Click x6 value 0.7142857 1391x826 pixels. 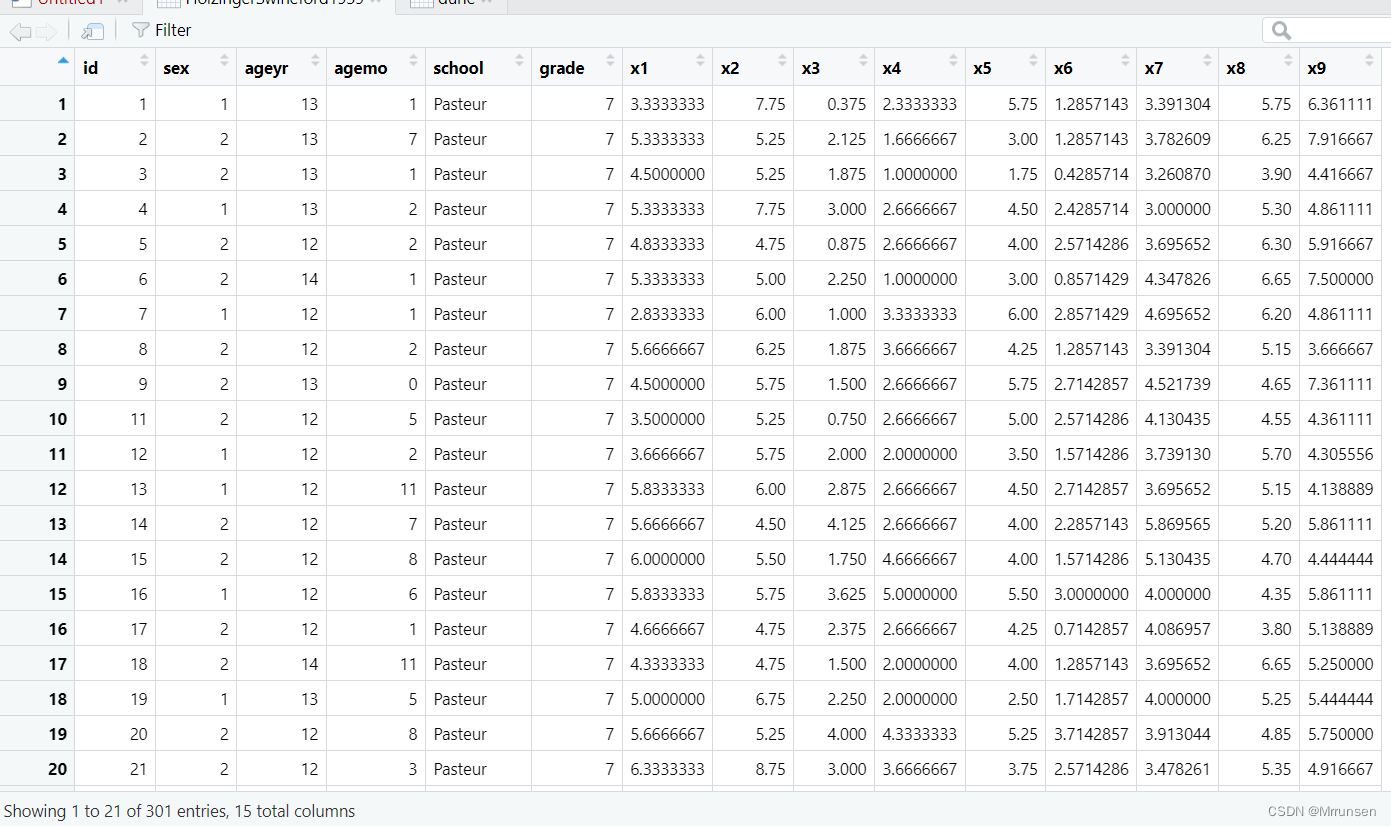(1091, 629)
